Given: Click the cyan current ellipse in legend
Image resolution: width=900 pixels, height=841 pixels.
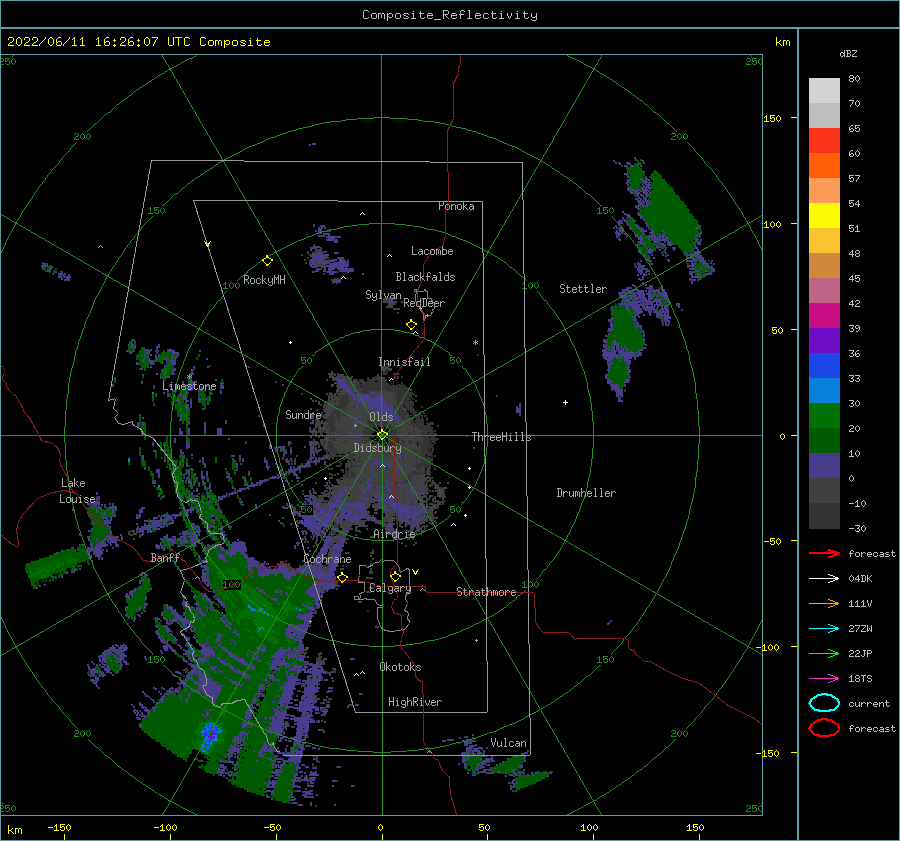Looking at the screenshot, I should tap(824, 703).
